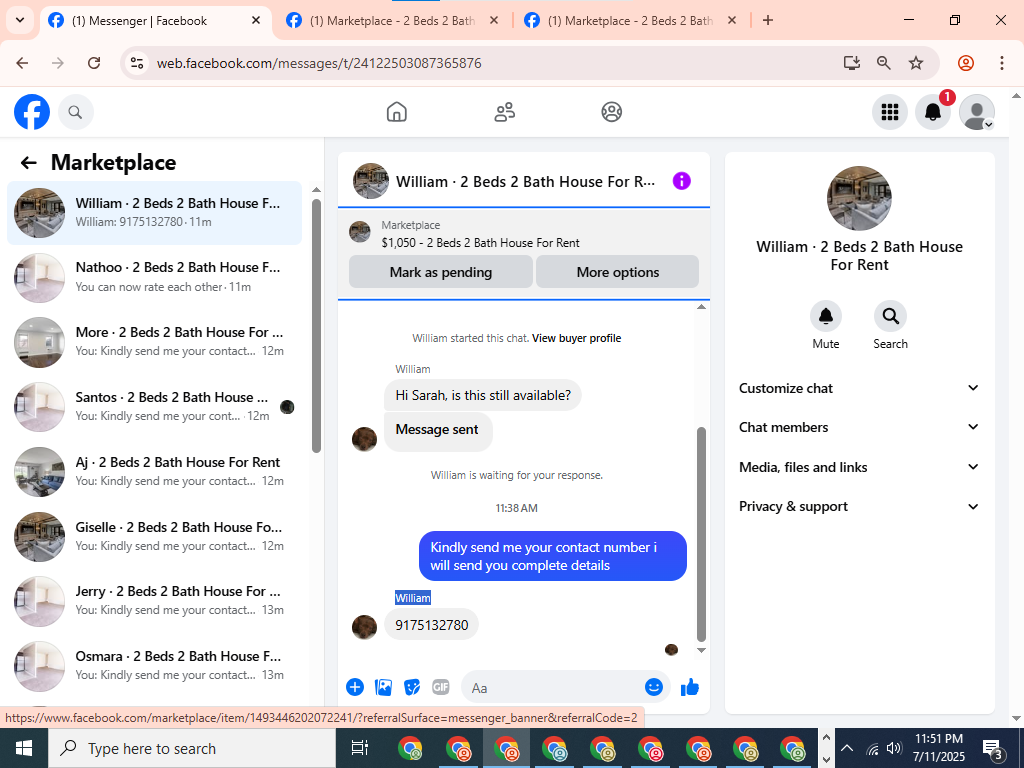Open the emoji picker smiley icon

[654, 687]
